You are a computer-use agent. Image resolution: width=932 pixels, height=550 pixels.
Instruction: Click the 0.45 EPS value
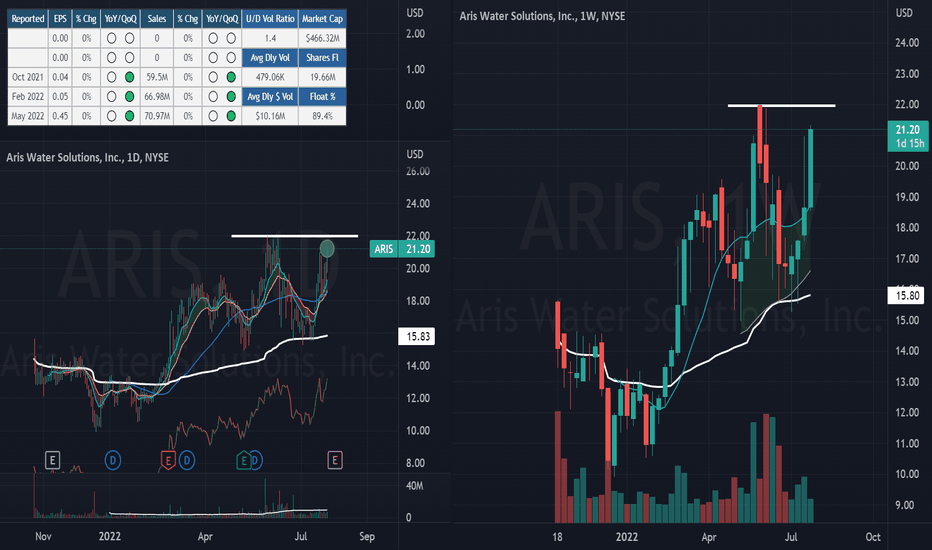point(60,116)
